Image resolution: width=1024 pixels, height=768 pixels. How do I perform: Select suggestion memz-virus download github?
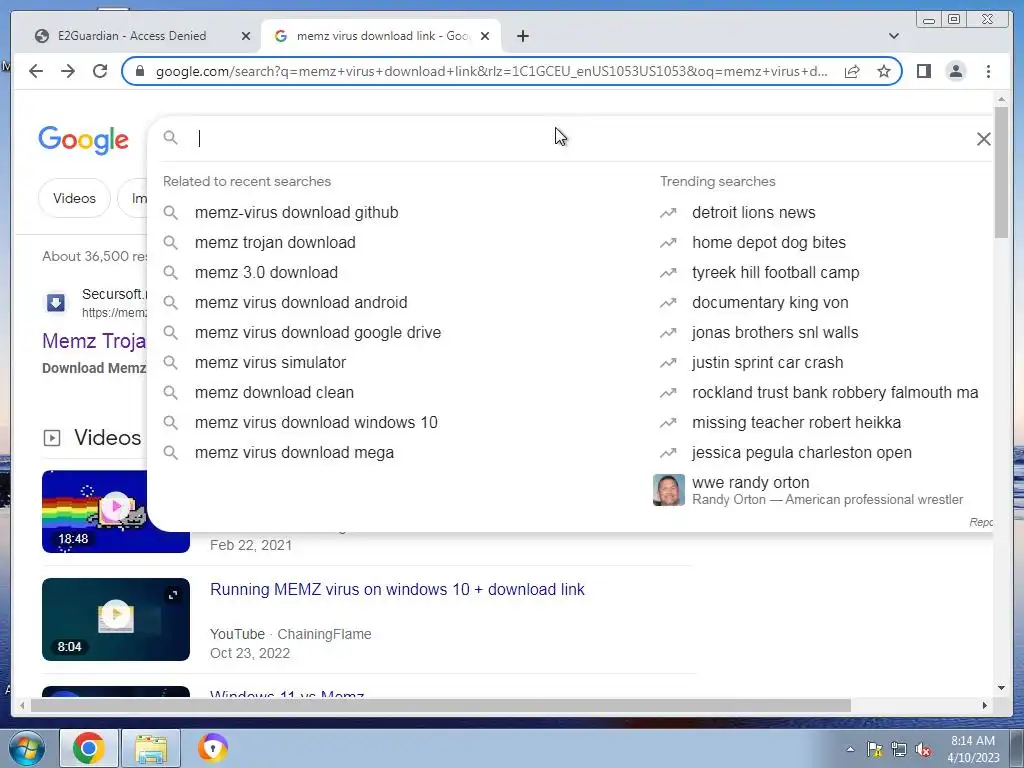(296, 212)
